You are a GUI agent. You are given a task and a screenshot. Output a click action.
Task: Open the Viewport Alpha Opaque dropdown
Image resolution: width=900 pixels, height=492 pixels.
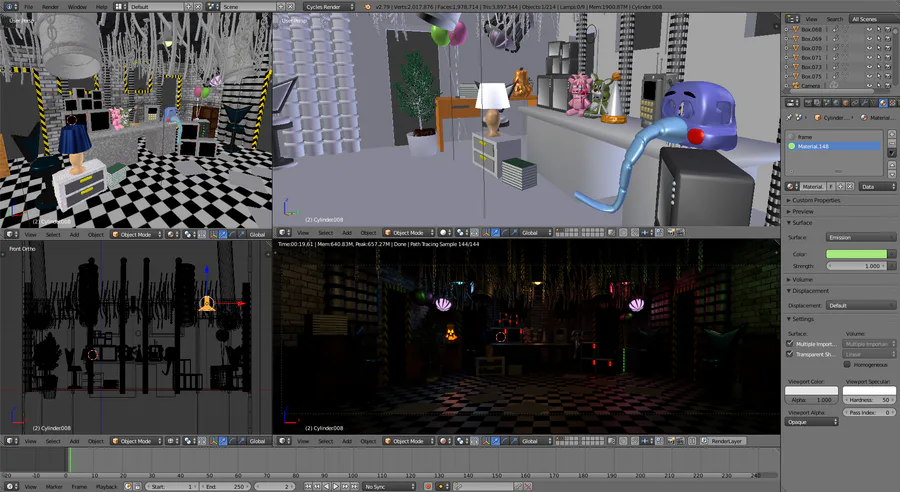pyautogui.click(x=811, y=422)
